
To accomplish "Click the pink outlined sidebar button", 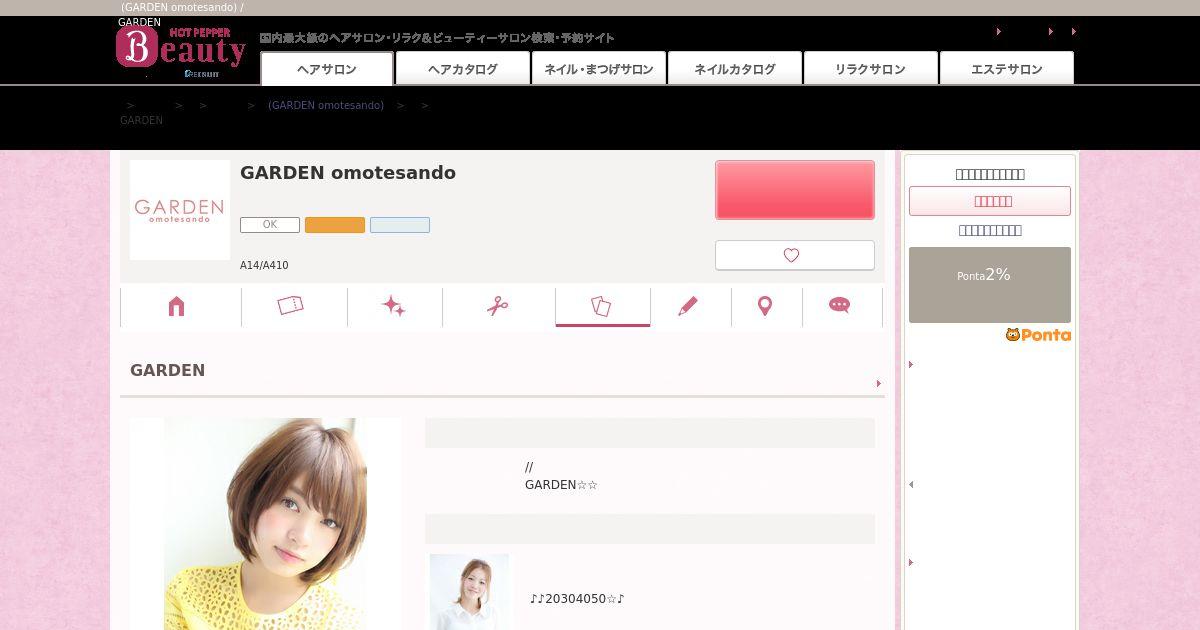I will [x=990, y=201].
